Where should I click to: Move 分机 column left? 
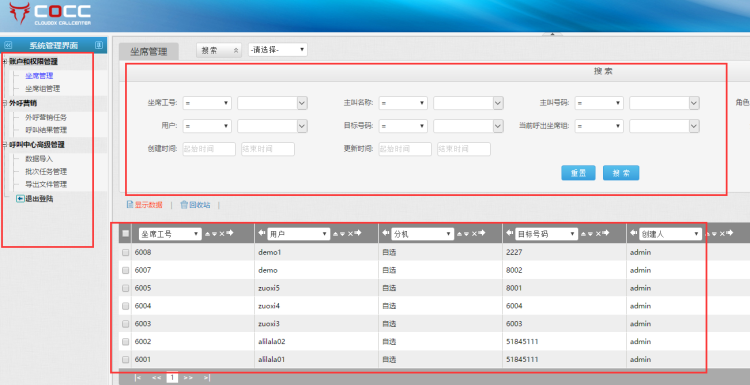click(x=386, y=233)
